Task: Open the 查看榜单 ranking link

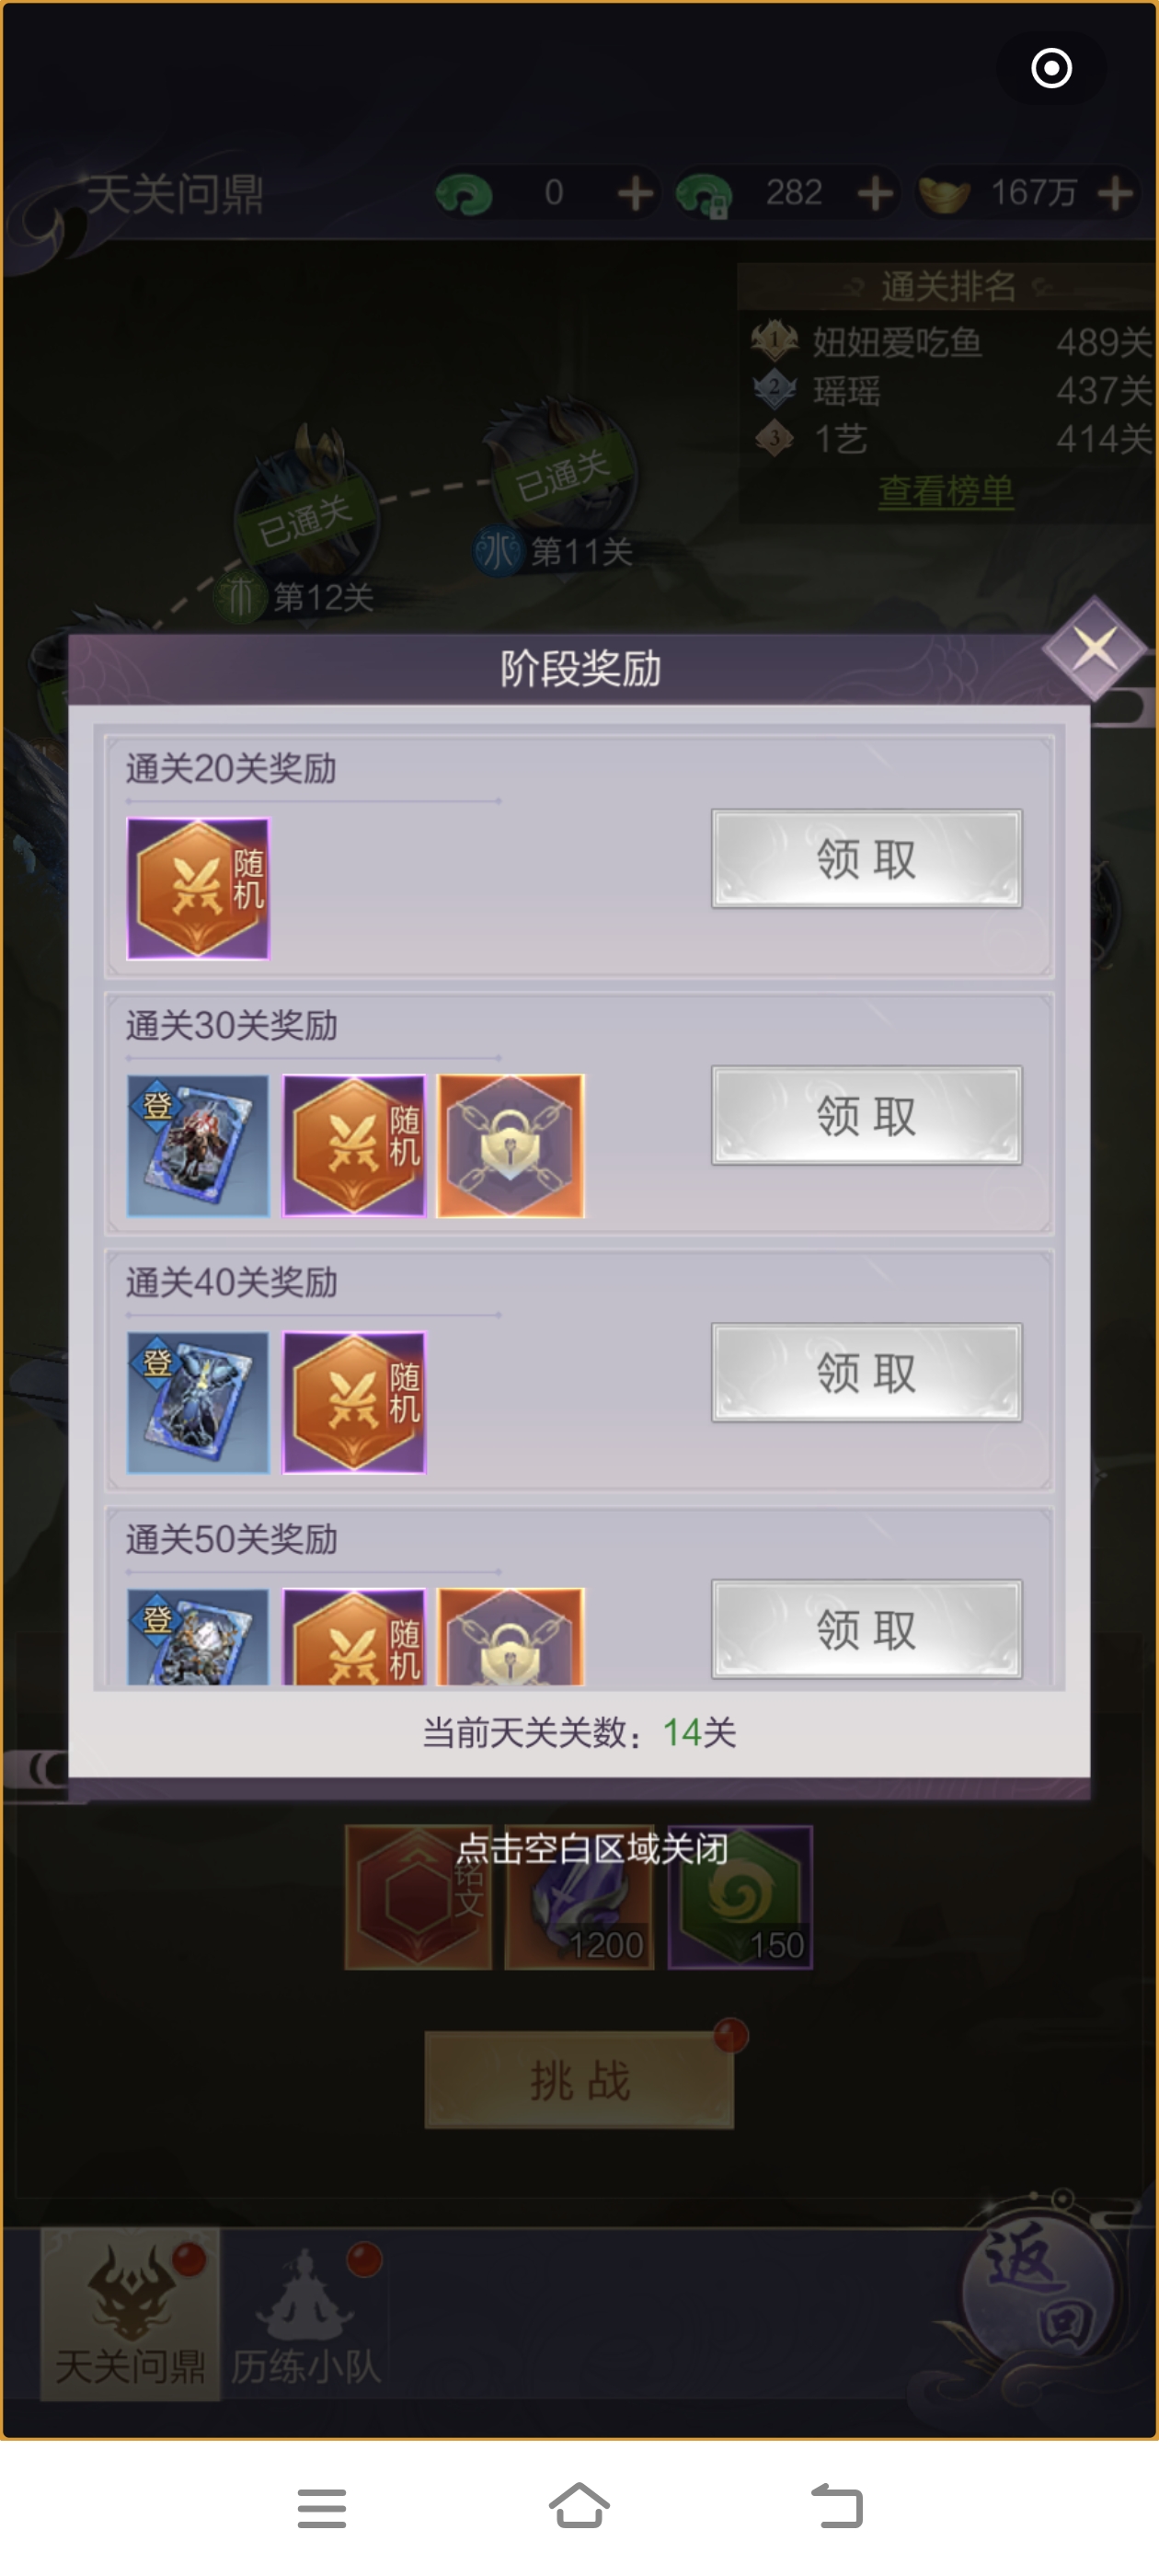Action: [x=945, y=491]
